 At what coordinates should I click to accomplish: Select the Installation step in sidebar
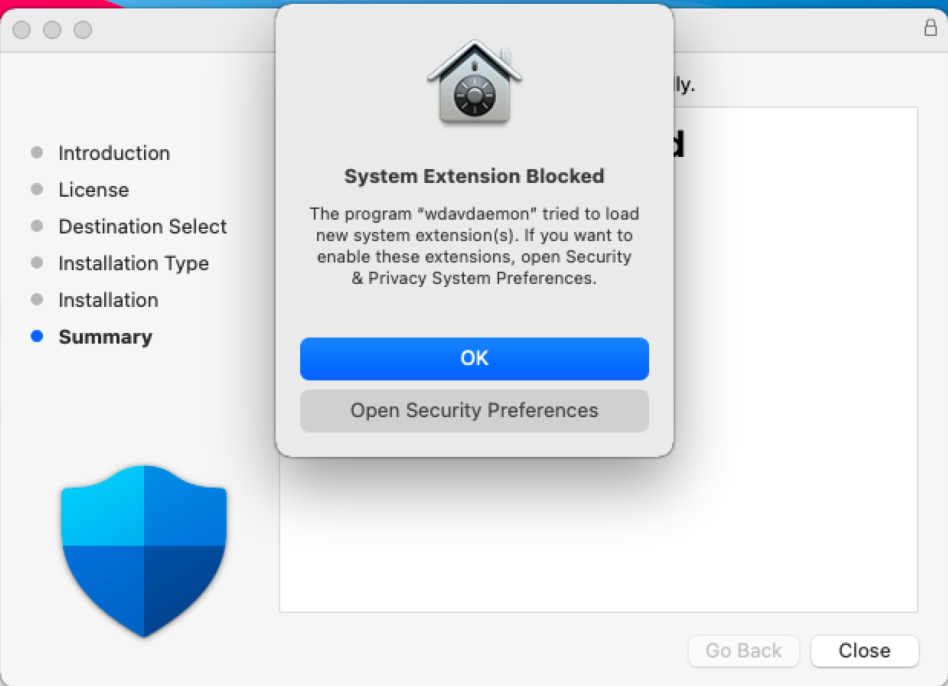108,300
